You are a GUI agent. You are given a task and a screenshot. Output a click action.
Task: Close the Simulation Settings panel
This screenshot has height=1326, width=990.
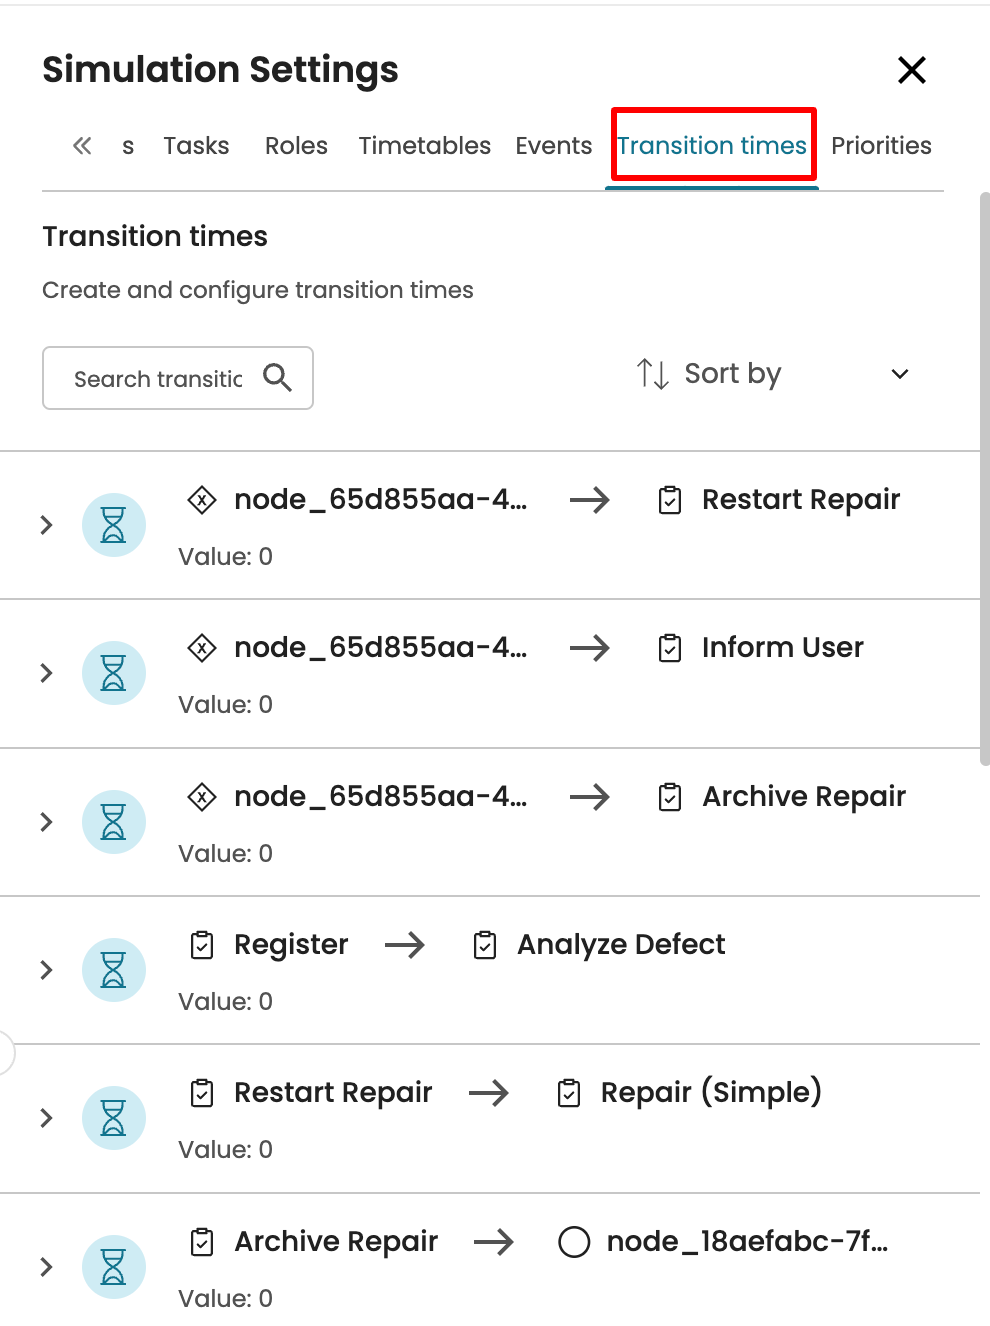coord(911,70)
